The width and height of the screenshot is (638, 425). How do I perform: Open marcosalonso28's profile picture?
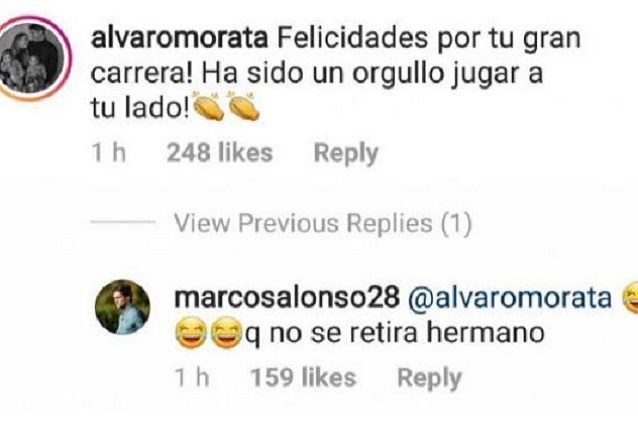point(122,307)
